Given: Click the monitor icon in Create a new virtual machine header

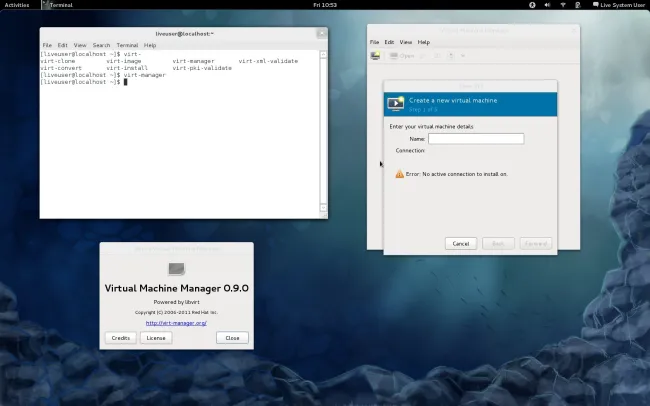Looking at the screenshot, I should click(x=395, y=103).
